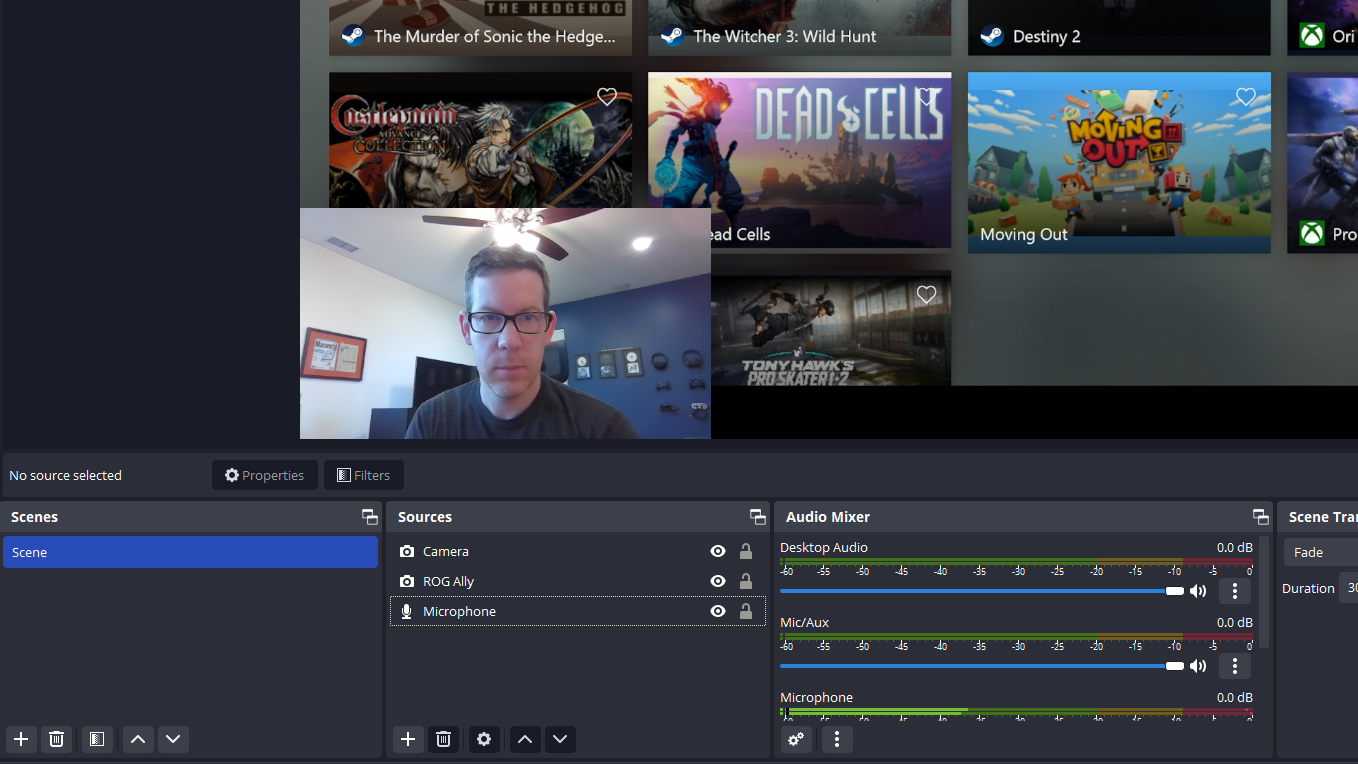Lock the Microphone source
Viewport: 1358px width, 764px height.
click(x=746, y=611)
